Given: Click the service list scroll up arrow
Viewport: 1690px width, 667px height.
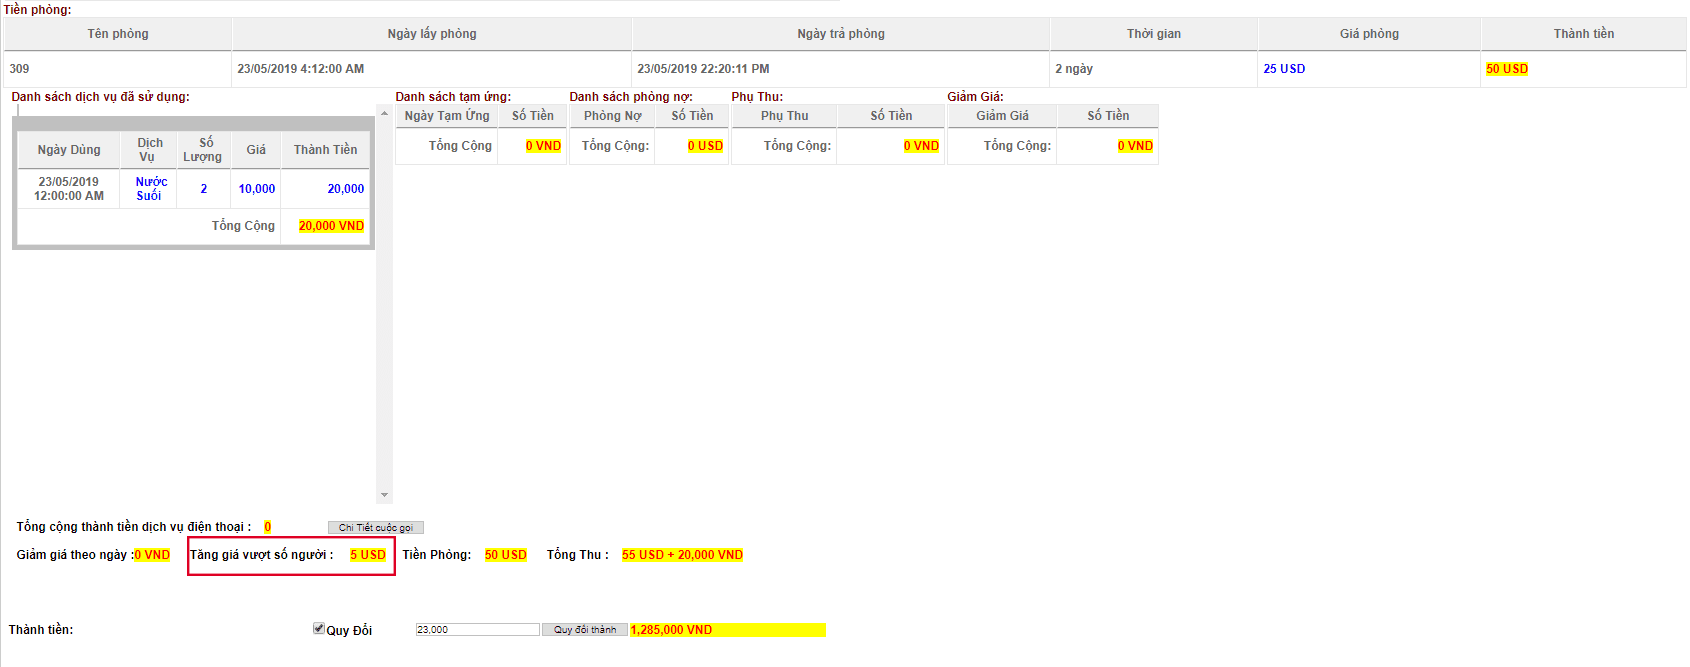Looking at the screenshot, I should [x=384, y=114].
